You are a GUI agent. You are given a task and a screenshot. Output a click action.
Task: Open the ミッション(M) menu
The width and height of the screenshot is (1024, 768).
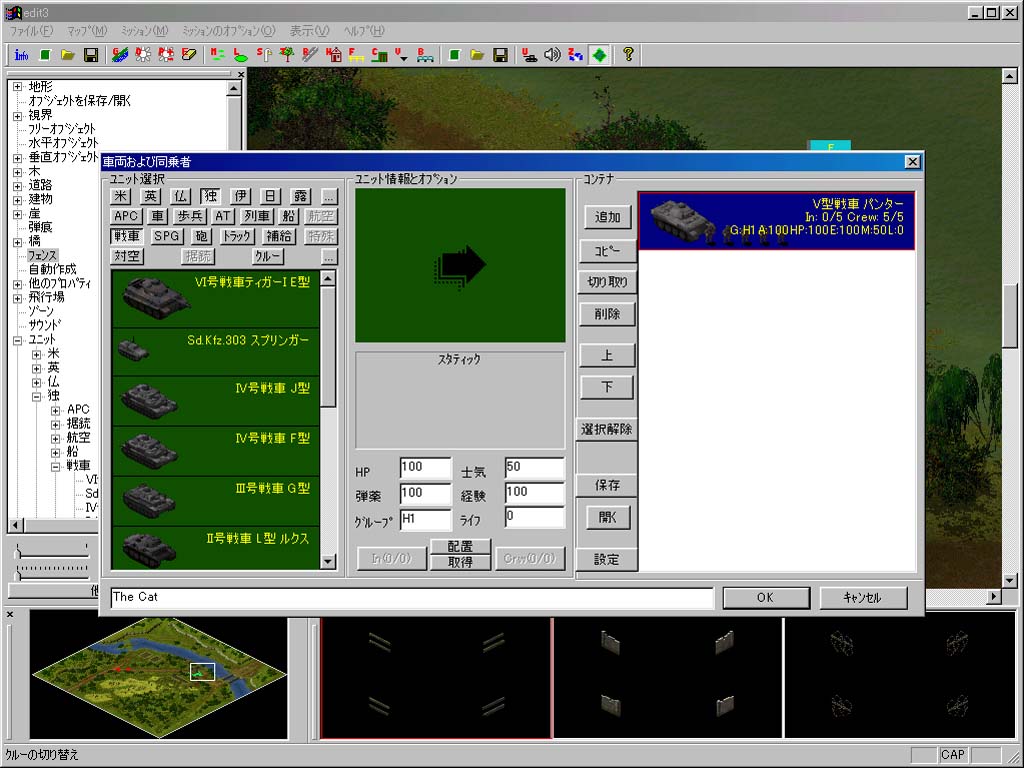click(145, 31)
